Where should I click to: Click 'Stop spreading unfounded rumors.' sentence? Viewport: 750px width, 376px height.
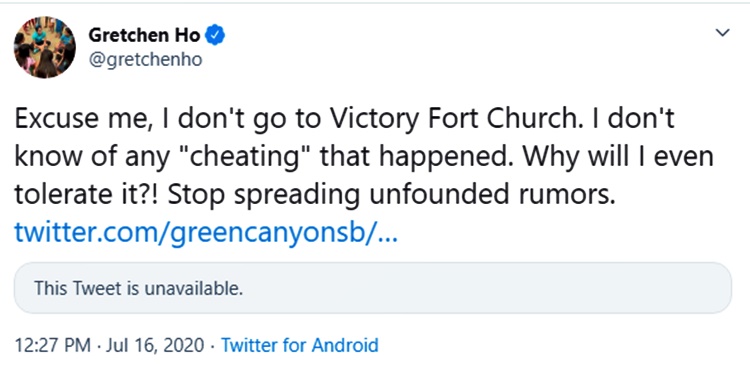[x=391, y=196]
